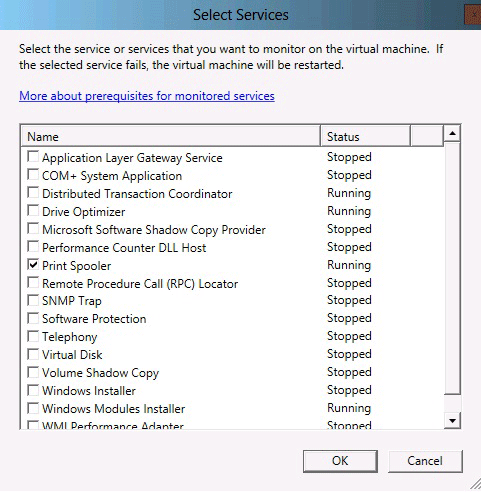Dismiss the dialog with Cancel
The image size is (481, 492).
tap(425, 461)
